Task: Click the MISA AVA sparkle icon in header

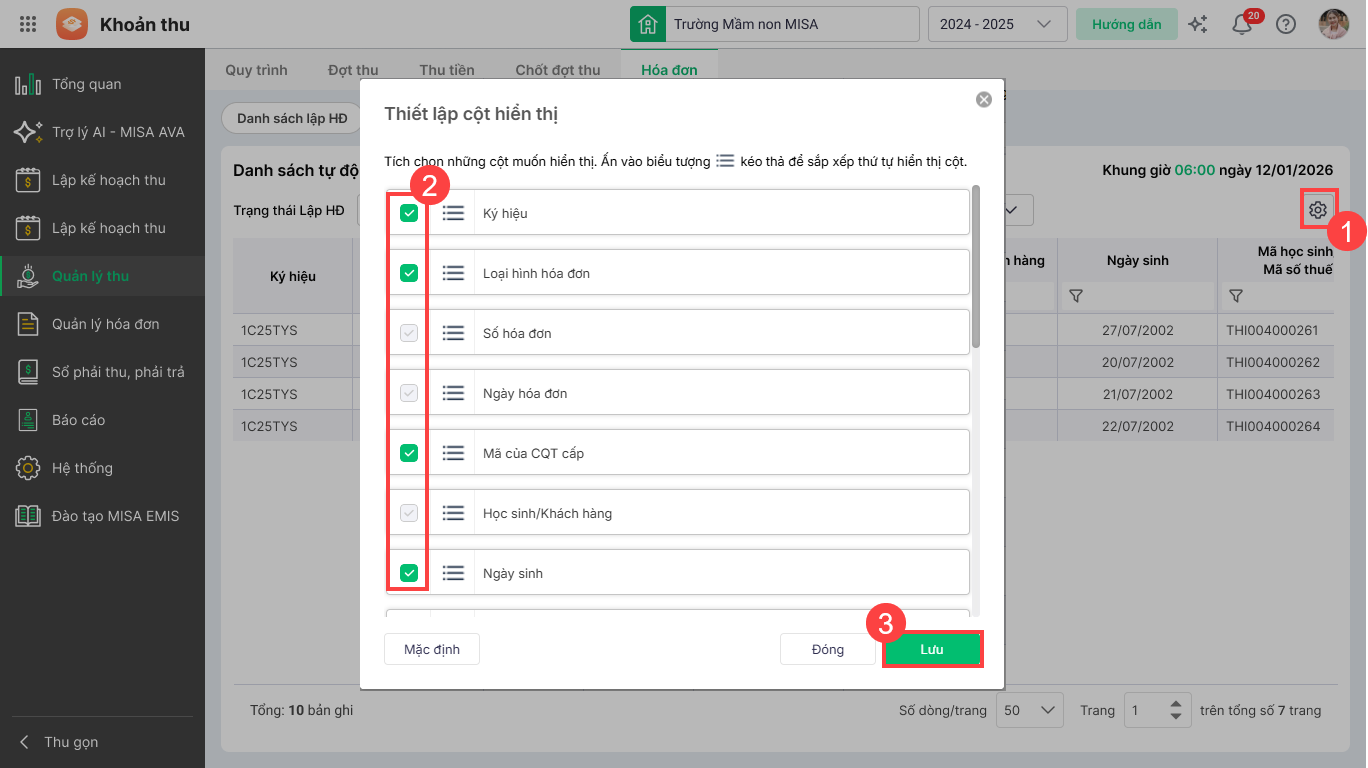Action: [1196, 25]
